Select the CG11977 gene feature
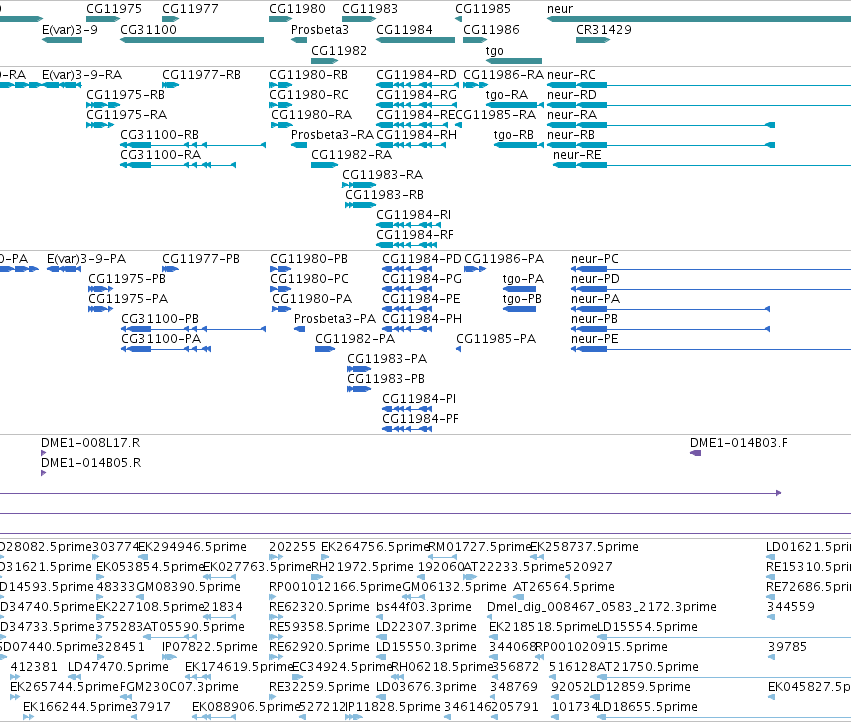Screen dimensions: 851x722 pos(170,19)
